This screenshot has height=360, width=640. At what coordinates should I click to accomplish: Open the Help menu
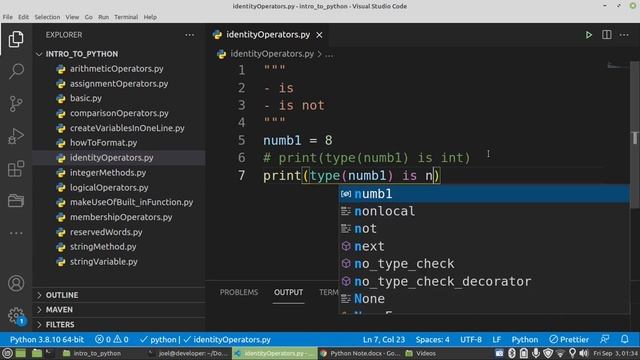[x=150, y=17]
